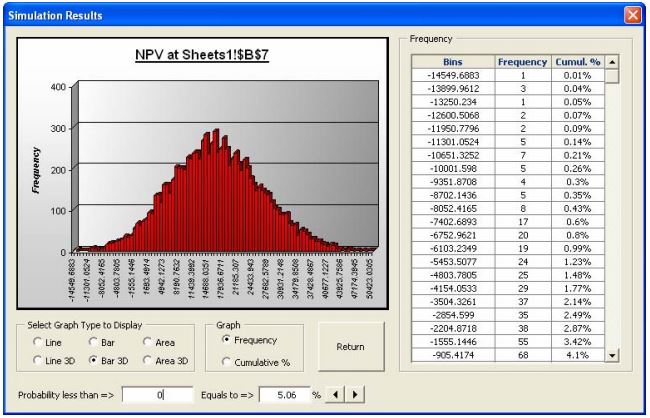The image size is (650, 418).
Task: Click cumulative value 4.1%
Action: click(578, 355)
